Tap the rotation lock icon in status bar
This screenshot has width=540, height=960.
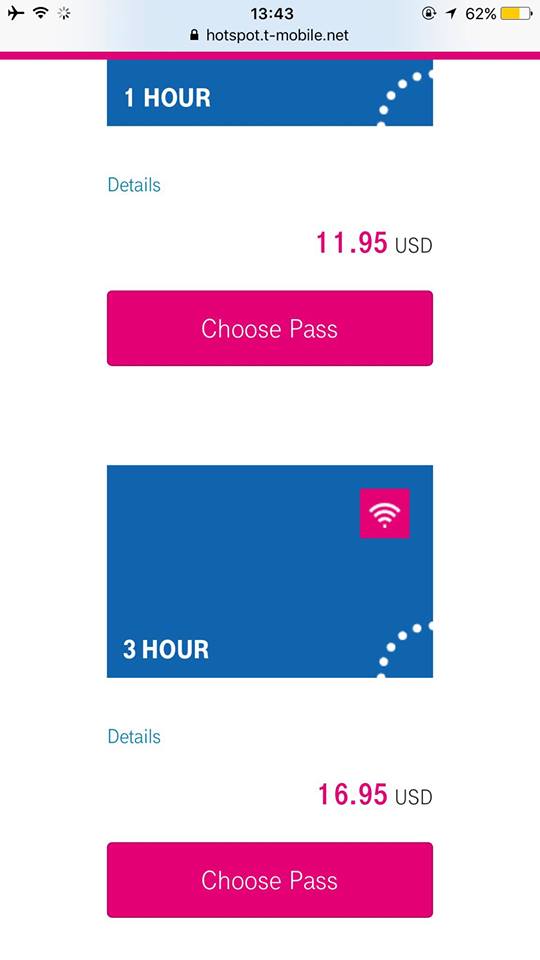pos(429,13)
